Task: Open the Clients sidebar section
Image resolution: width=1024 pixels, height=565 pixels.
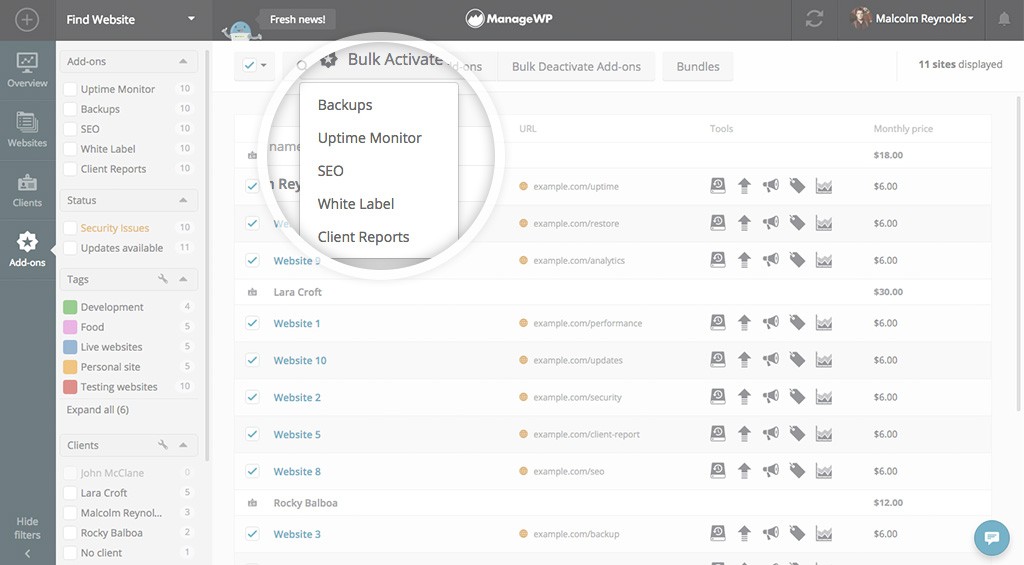Action: coord(27,189)
